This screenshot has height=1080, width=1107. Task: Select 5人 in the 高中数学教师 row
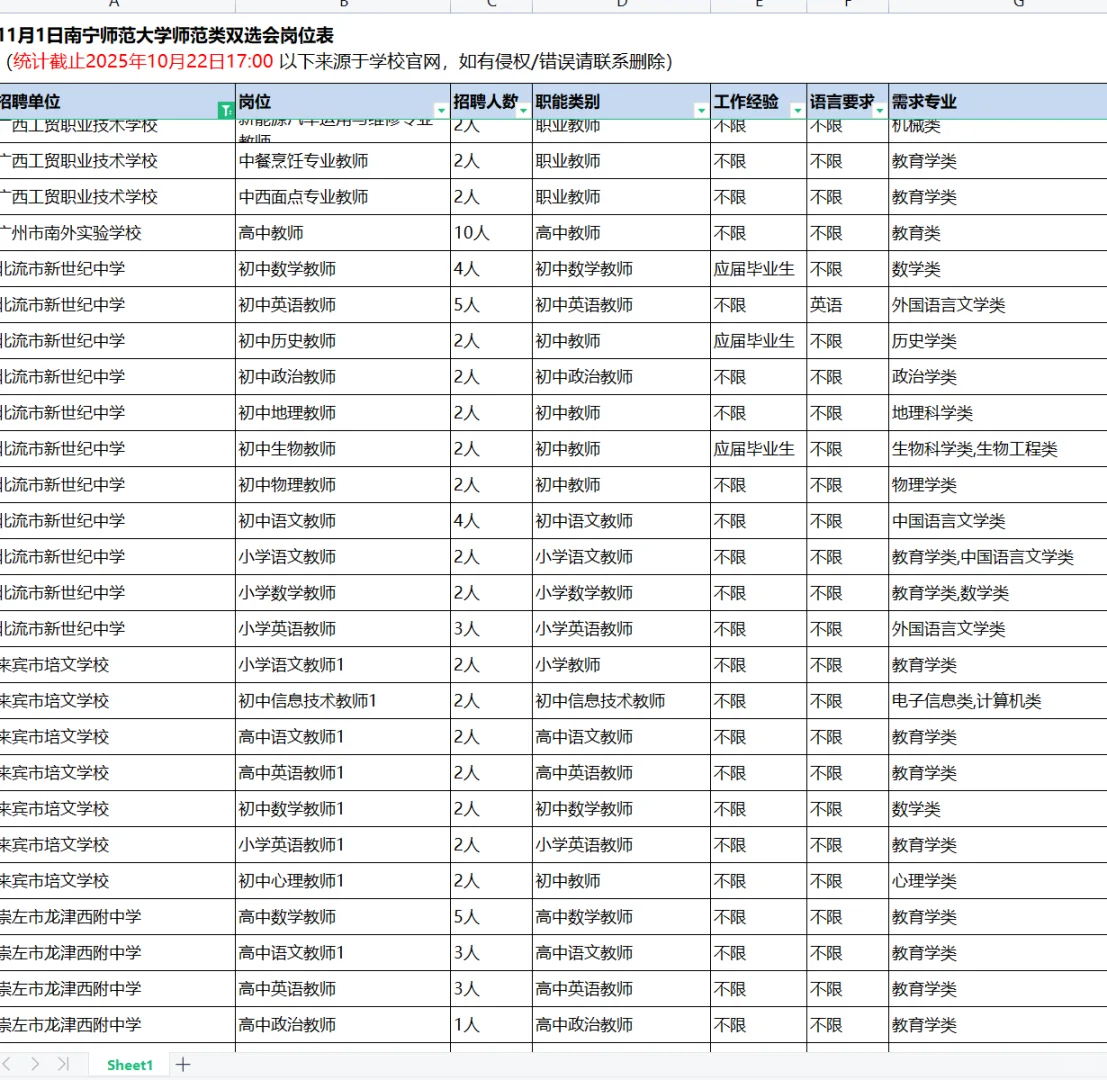point(491,917)
